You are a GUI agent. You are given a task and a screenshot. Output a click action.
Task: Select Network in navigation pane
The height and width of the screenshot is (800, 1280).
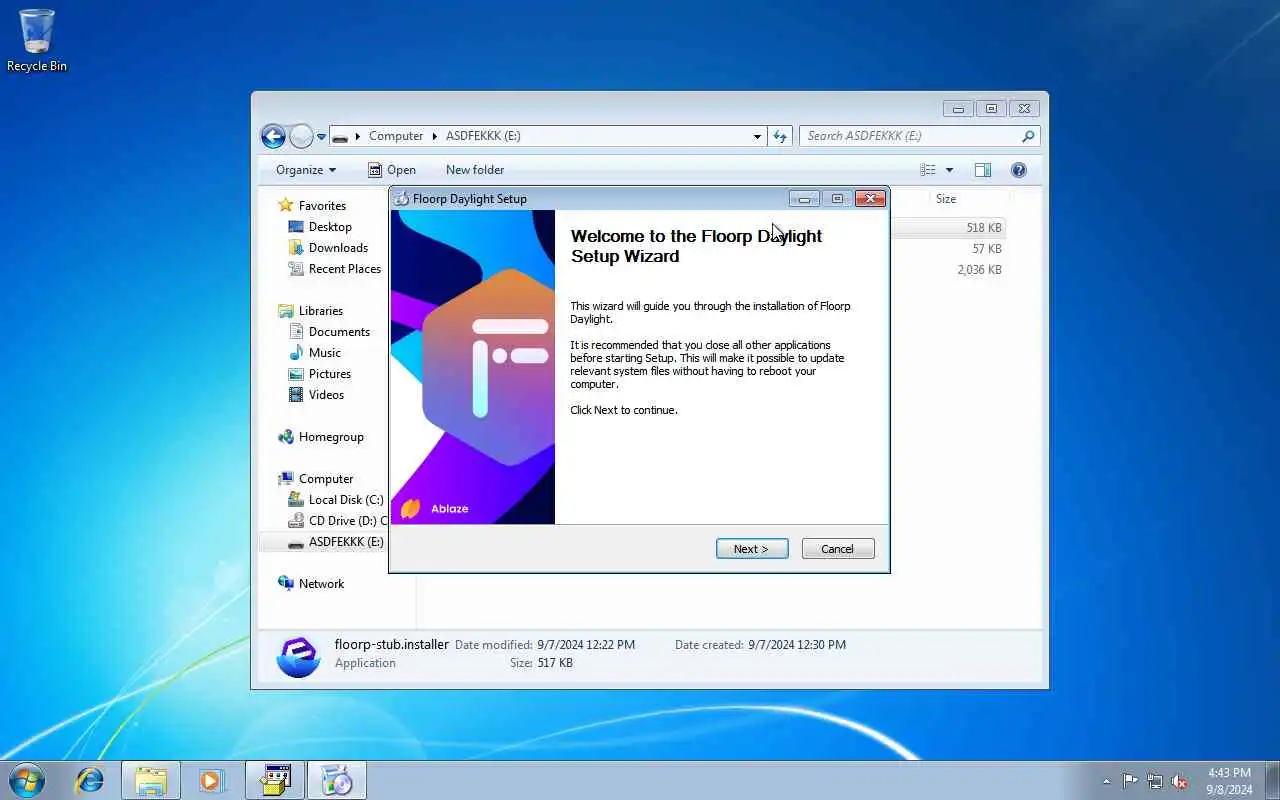tap(321, 584)
